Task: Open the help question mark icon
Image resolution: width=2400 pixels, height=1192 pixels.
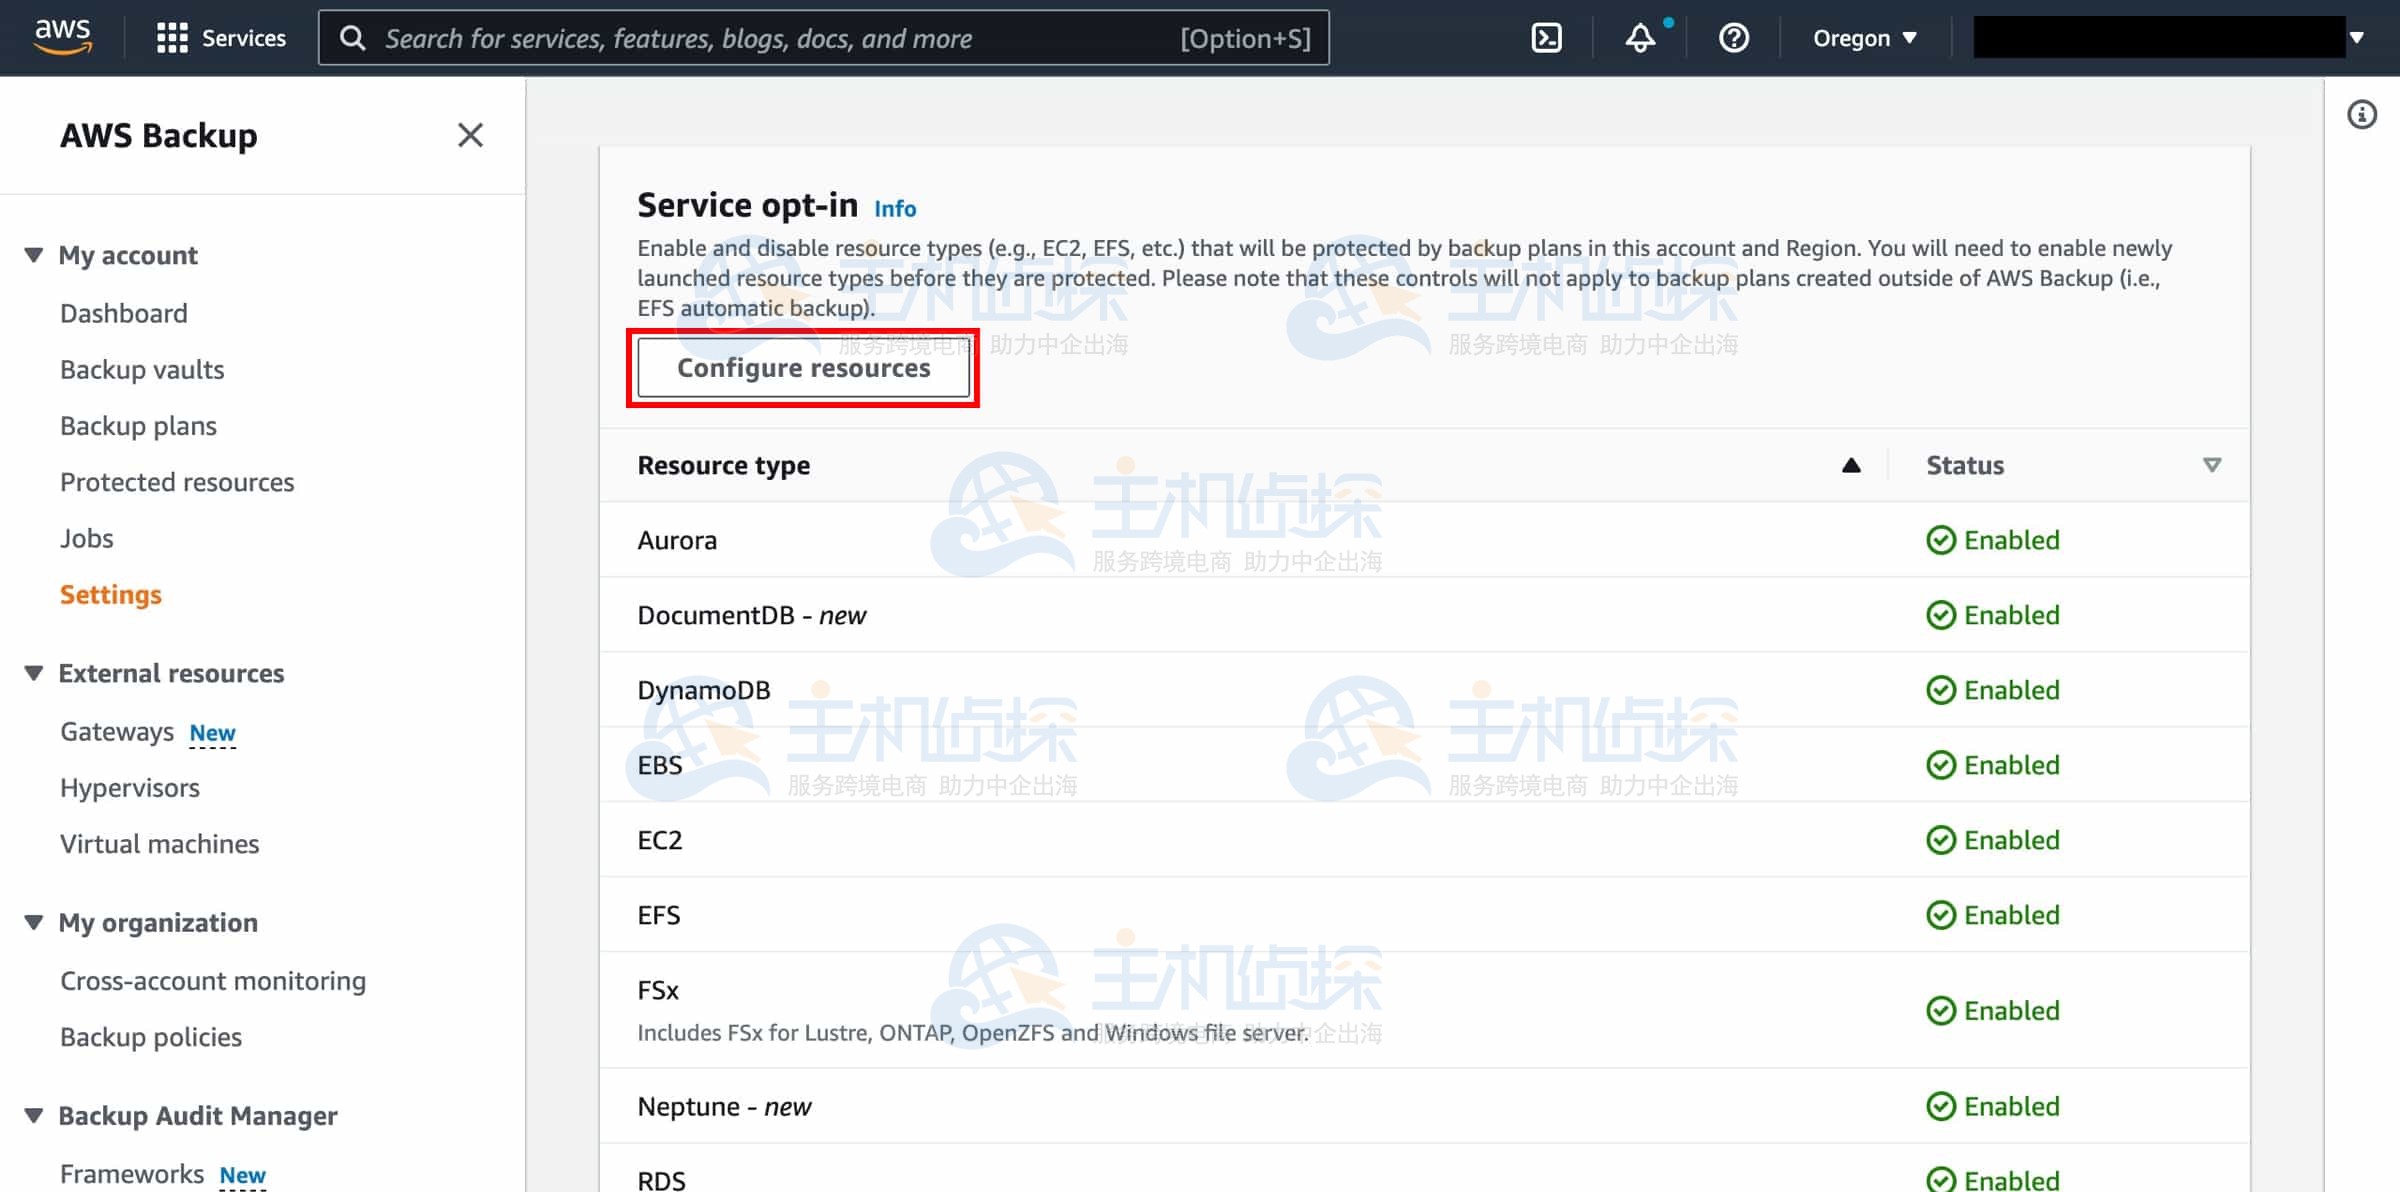Action: pos(1733,38)
